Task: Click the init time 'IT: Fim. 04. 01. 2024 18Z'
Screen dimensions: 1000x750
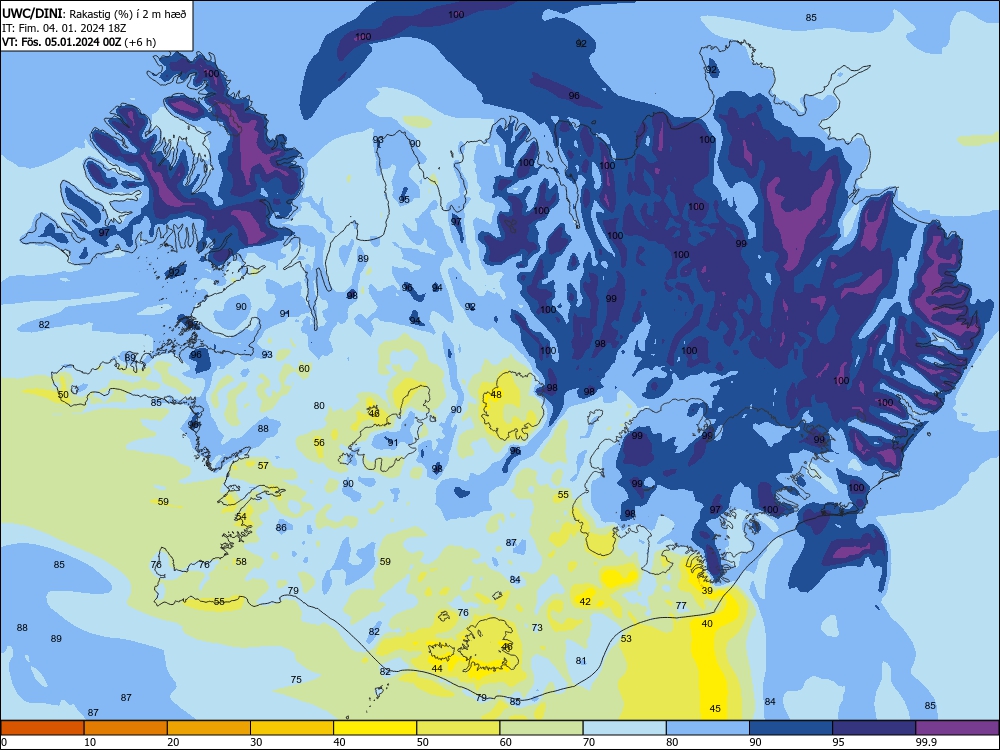Action: pos(64,28)
